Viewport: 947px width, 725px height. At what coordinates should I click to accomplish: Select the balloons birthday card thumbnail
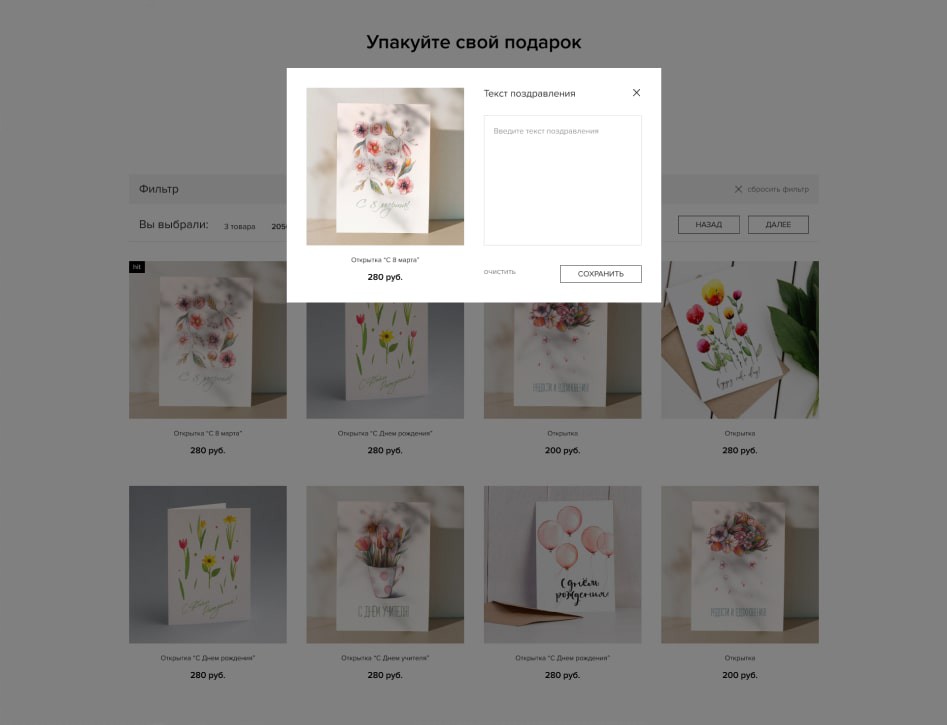(562, 564)
